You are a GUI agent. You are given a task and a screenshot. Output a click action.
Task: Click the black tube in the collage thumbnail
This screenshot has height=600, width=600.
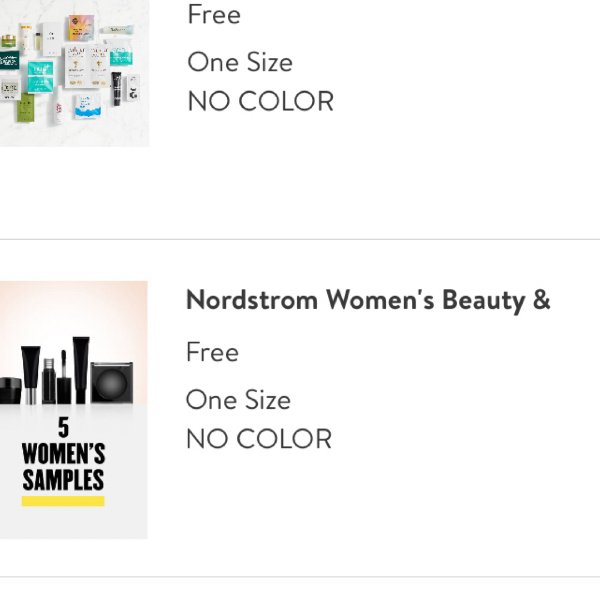pos(117,89)
